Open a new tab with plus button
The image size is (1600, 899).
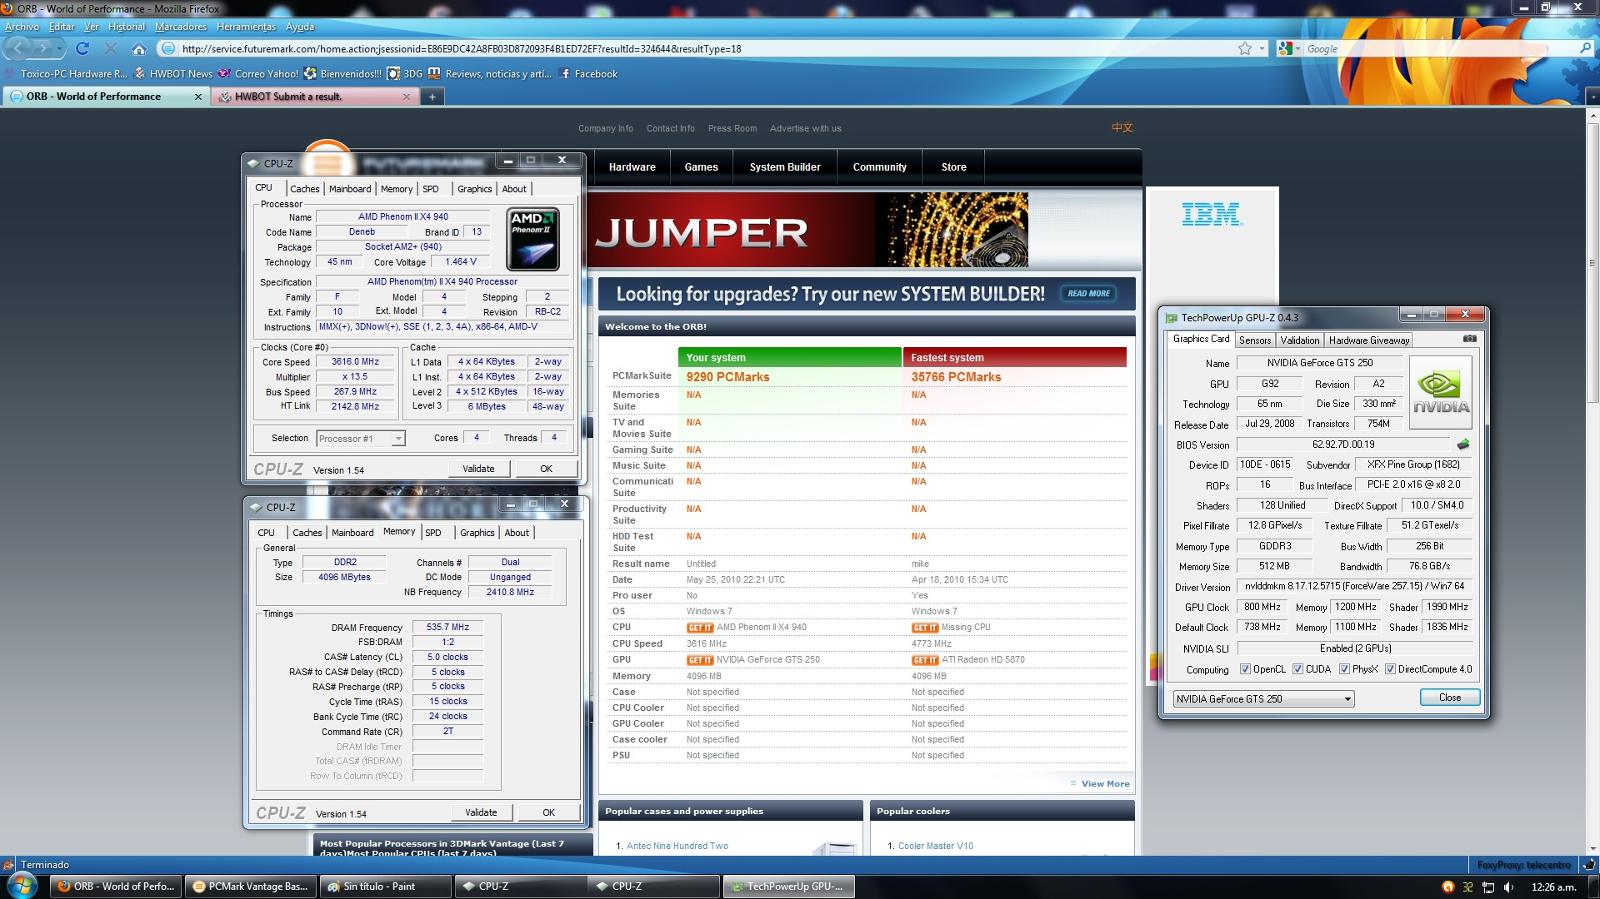(432, 97)
